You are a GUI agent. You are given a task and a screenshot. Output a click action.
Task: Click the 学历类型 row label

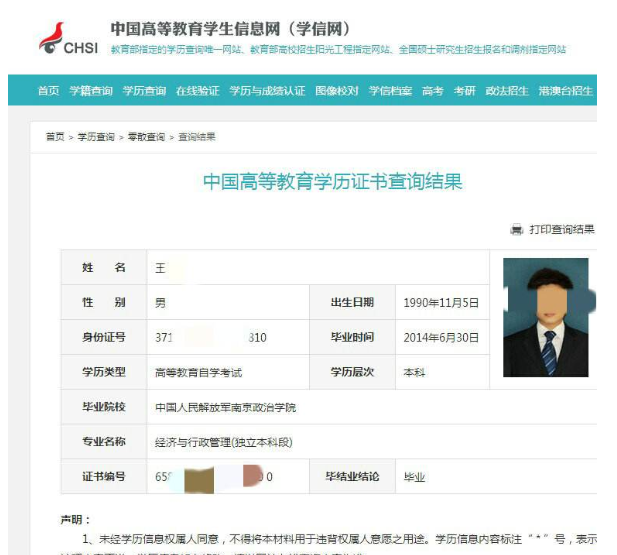[104, 372]
